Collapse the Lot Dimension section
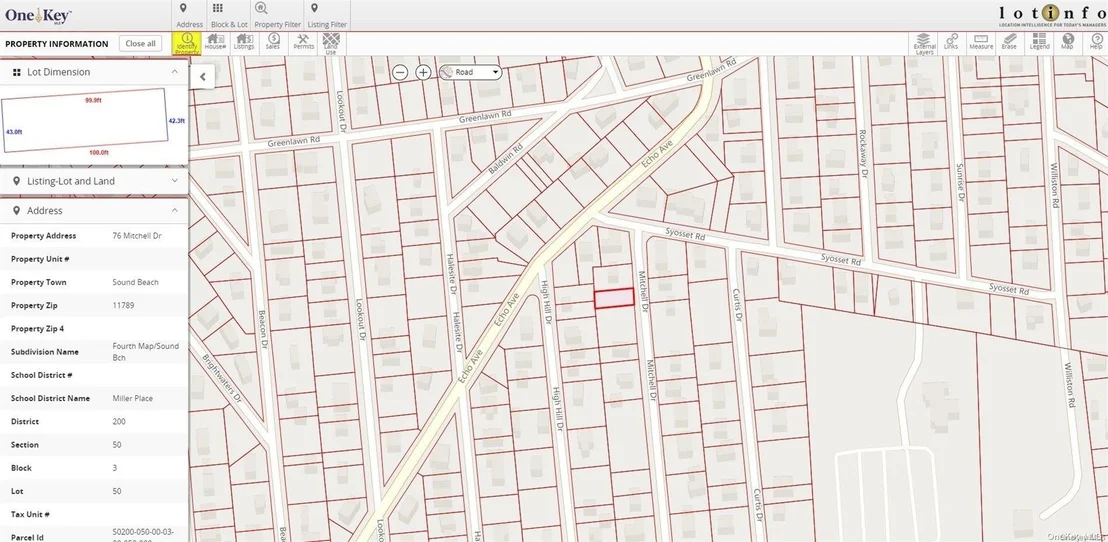This screenshot has width=1108, height=542. 175,72
